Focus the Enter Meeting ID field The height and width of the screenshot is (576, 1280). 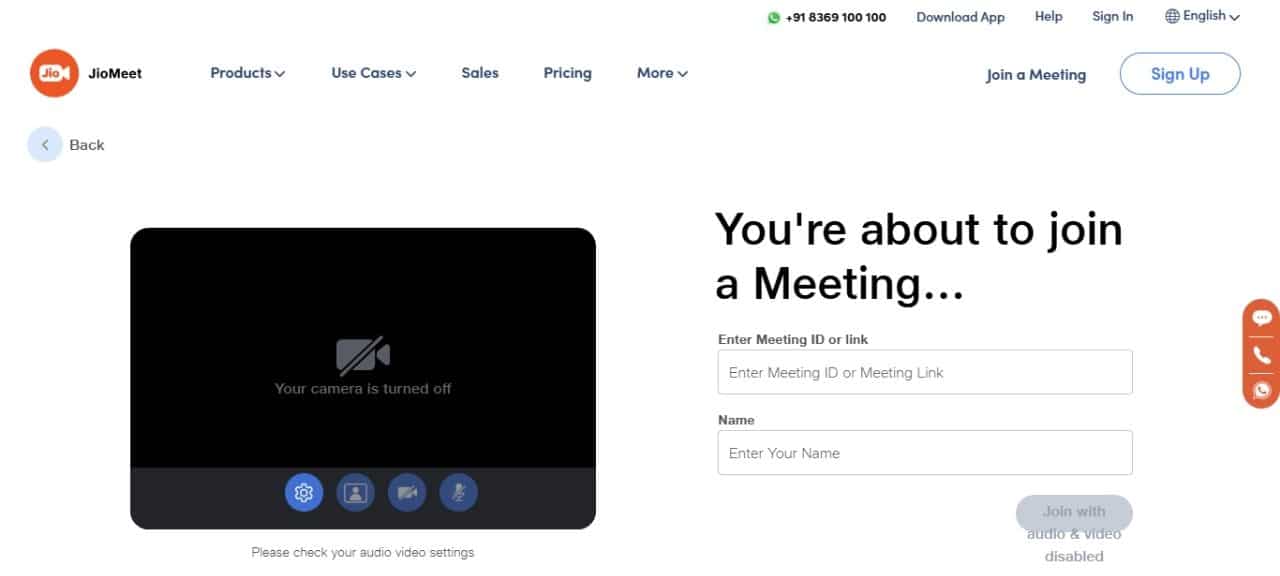924,372
